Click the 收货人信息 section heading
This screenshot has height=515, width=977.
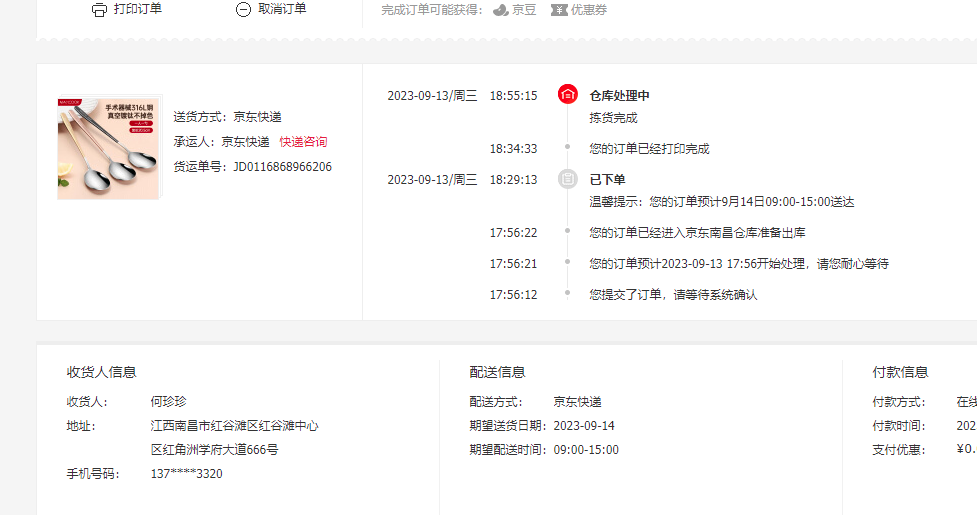pos(101,372)
